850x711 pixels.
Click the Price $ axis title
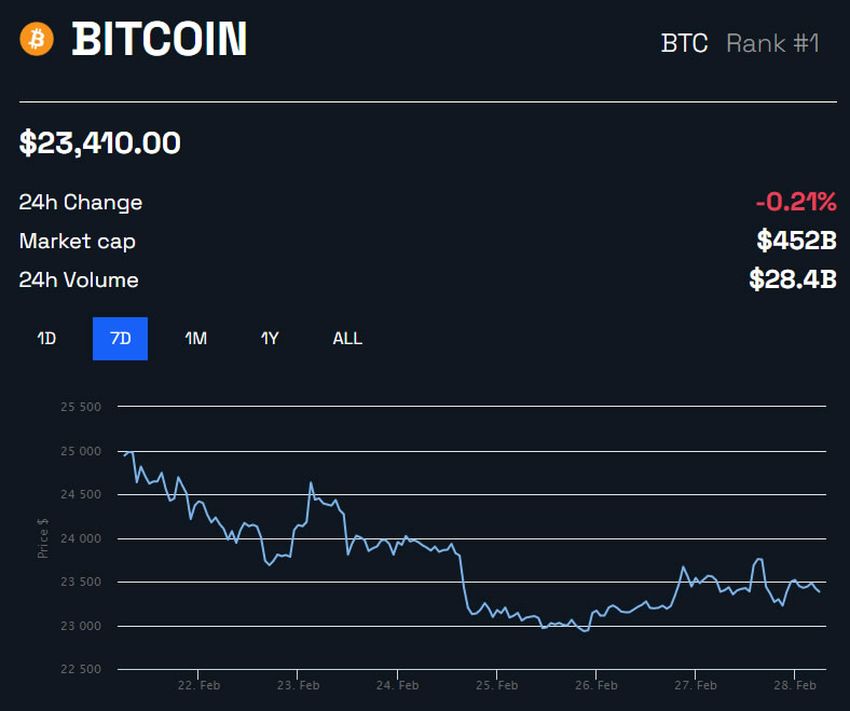pyautogui.click(x=42, y=537)
